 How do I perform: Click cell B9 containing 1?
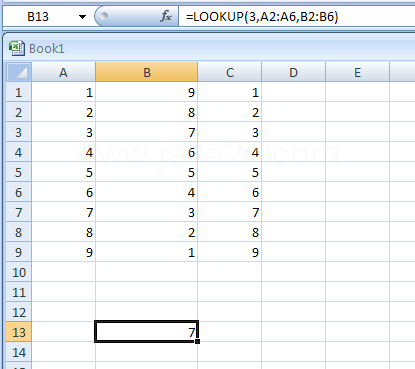click(x=147, y=252)
